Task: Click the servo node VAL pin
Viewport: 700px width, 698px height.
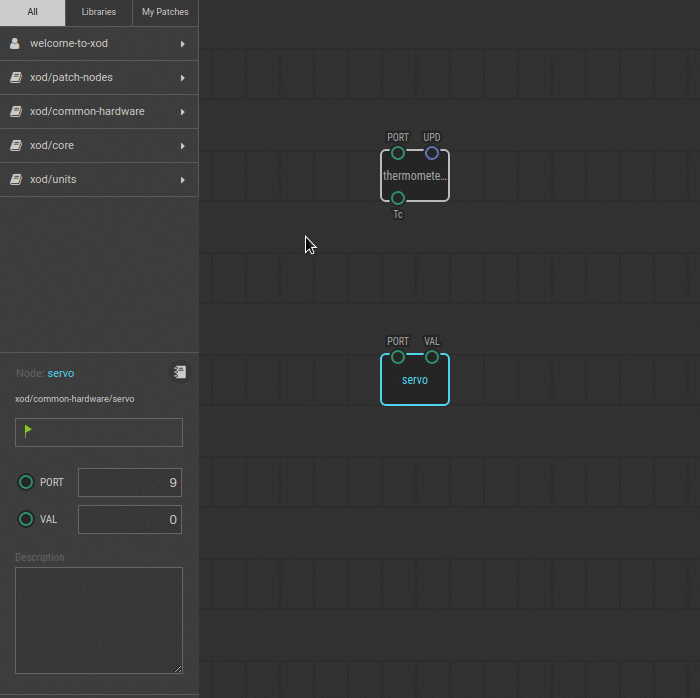Action: point(432,357)
